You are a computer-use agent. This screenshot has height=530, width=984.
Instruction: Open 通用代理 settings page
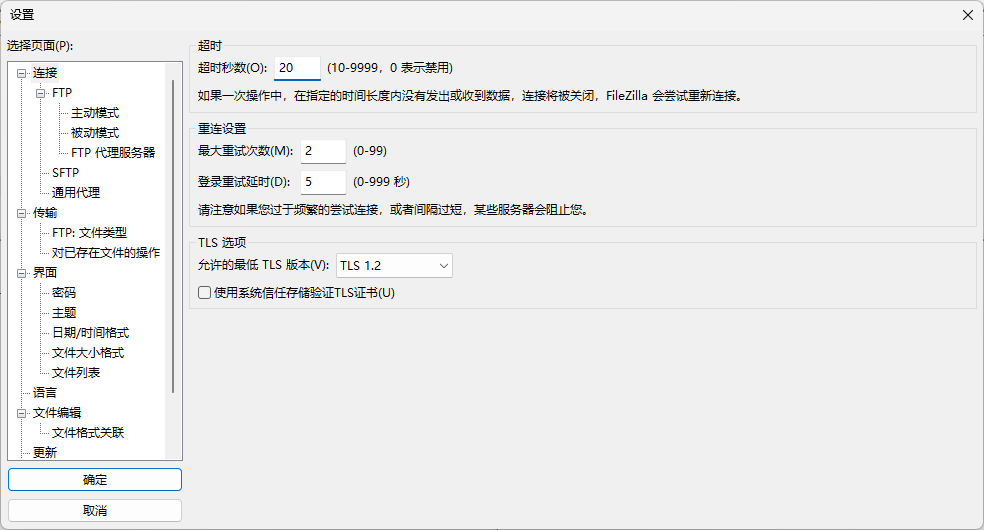click(76, 193)
